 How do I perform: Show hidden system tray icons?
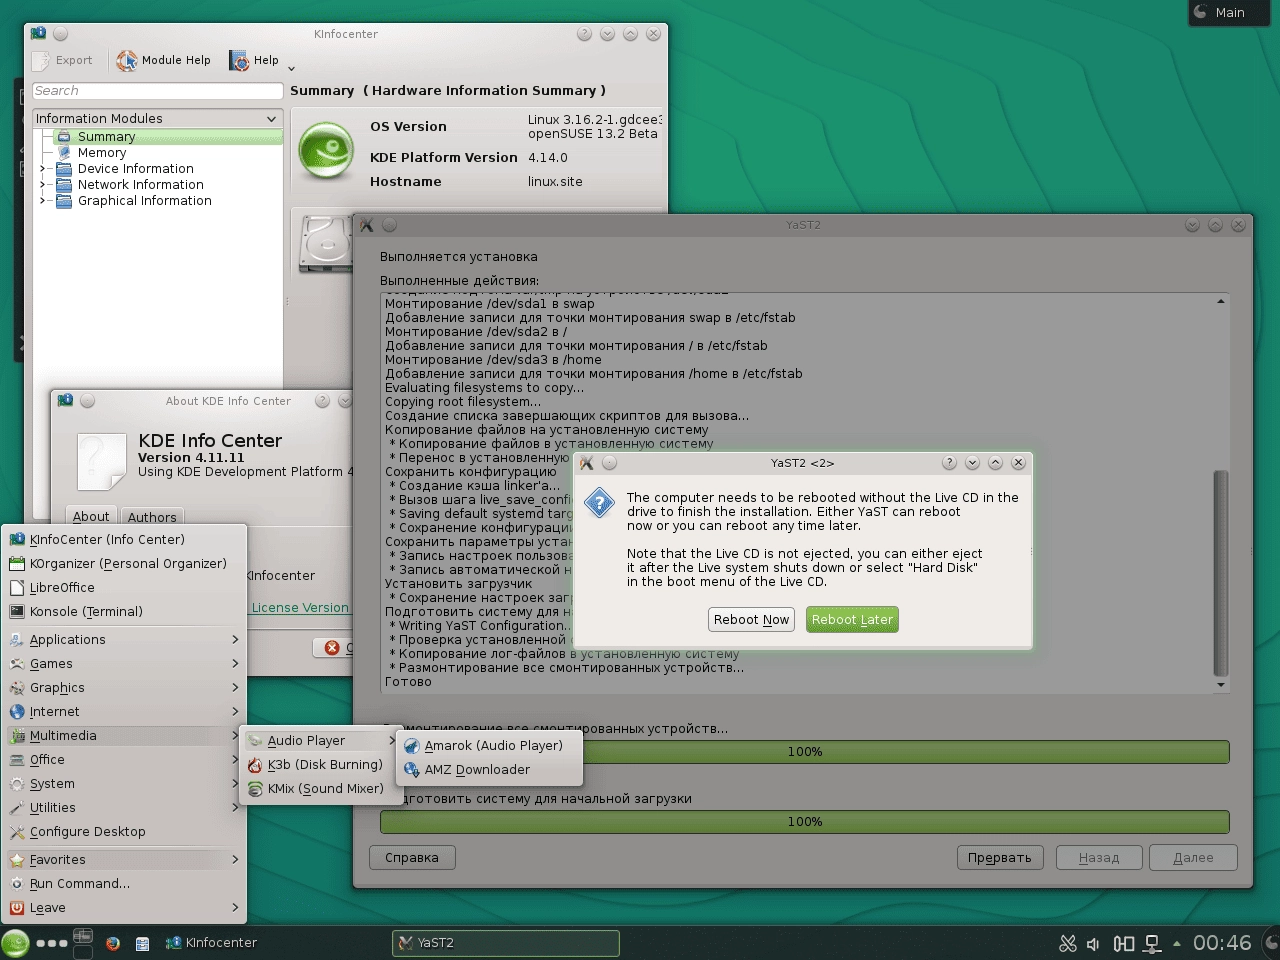pos(1177,943)
